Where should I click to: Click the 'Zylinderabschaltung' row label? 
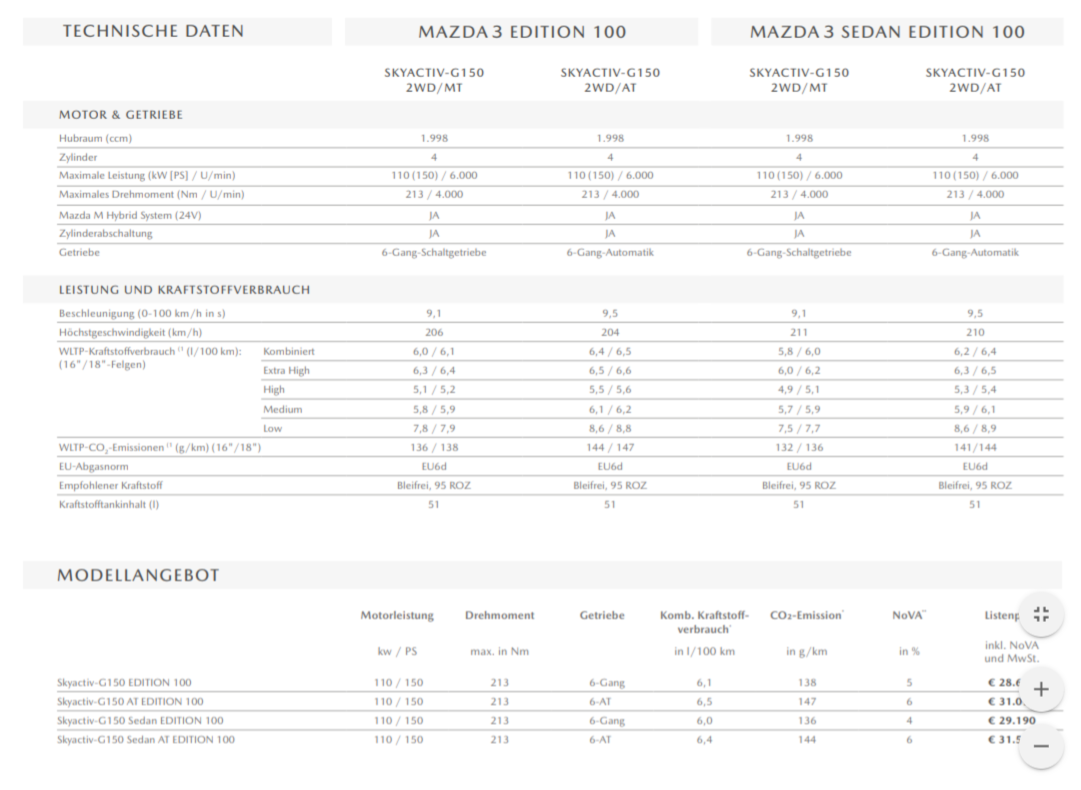105,233
